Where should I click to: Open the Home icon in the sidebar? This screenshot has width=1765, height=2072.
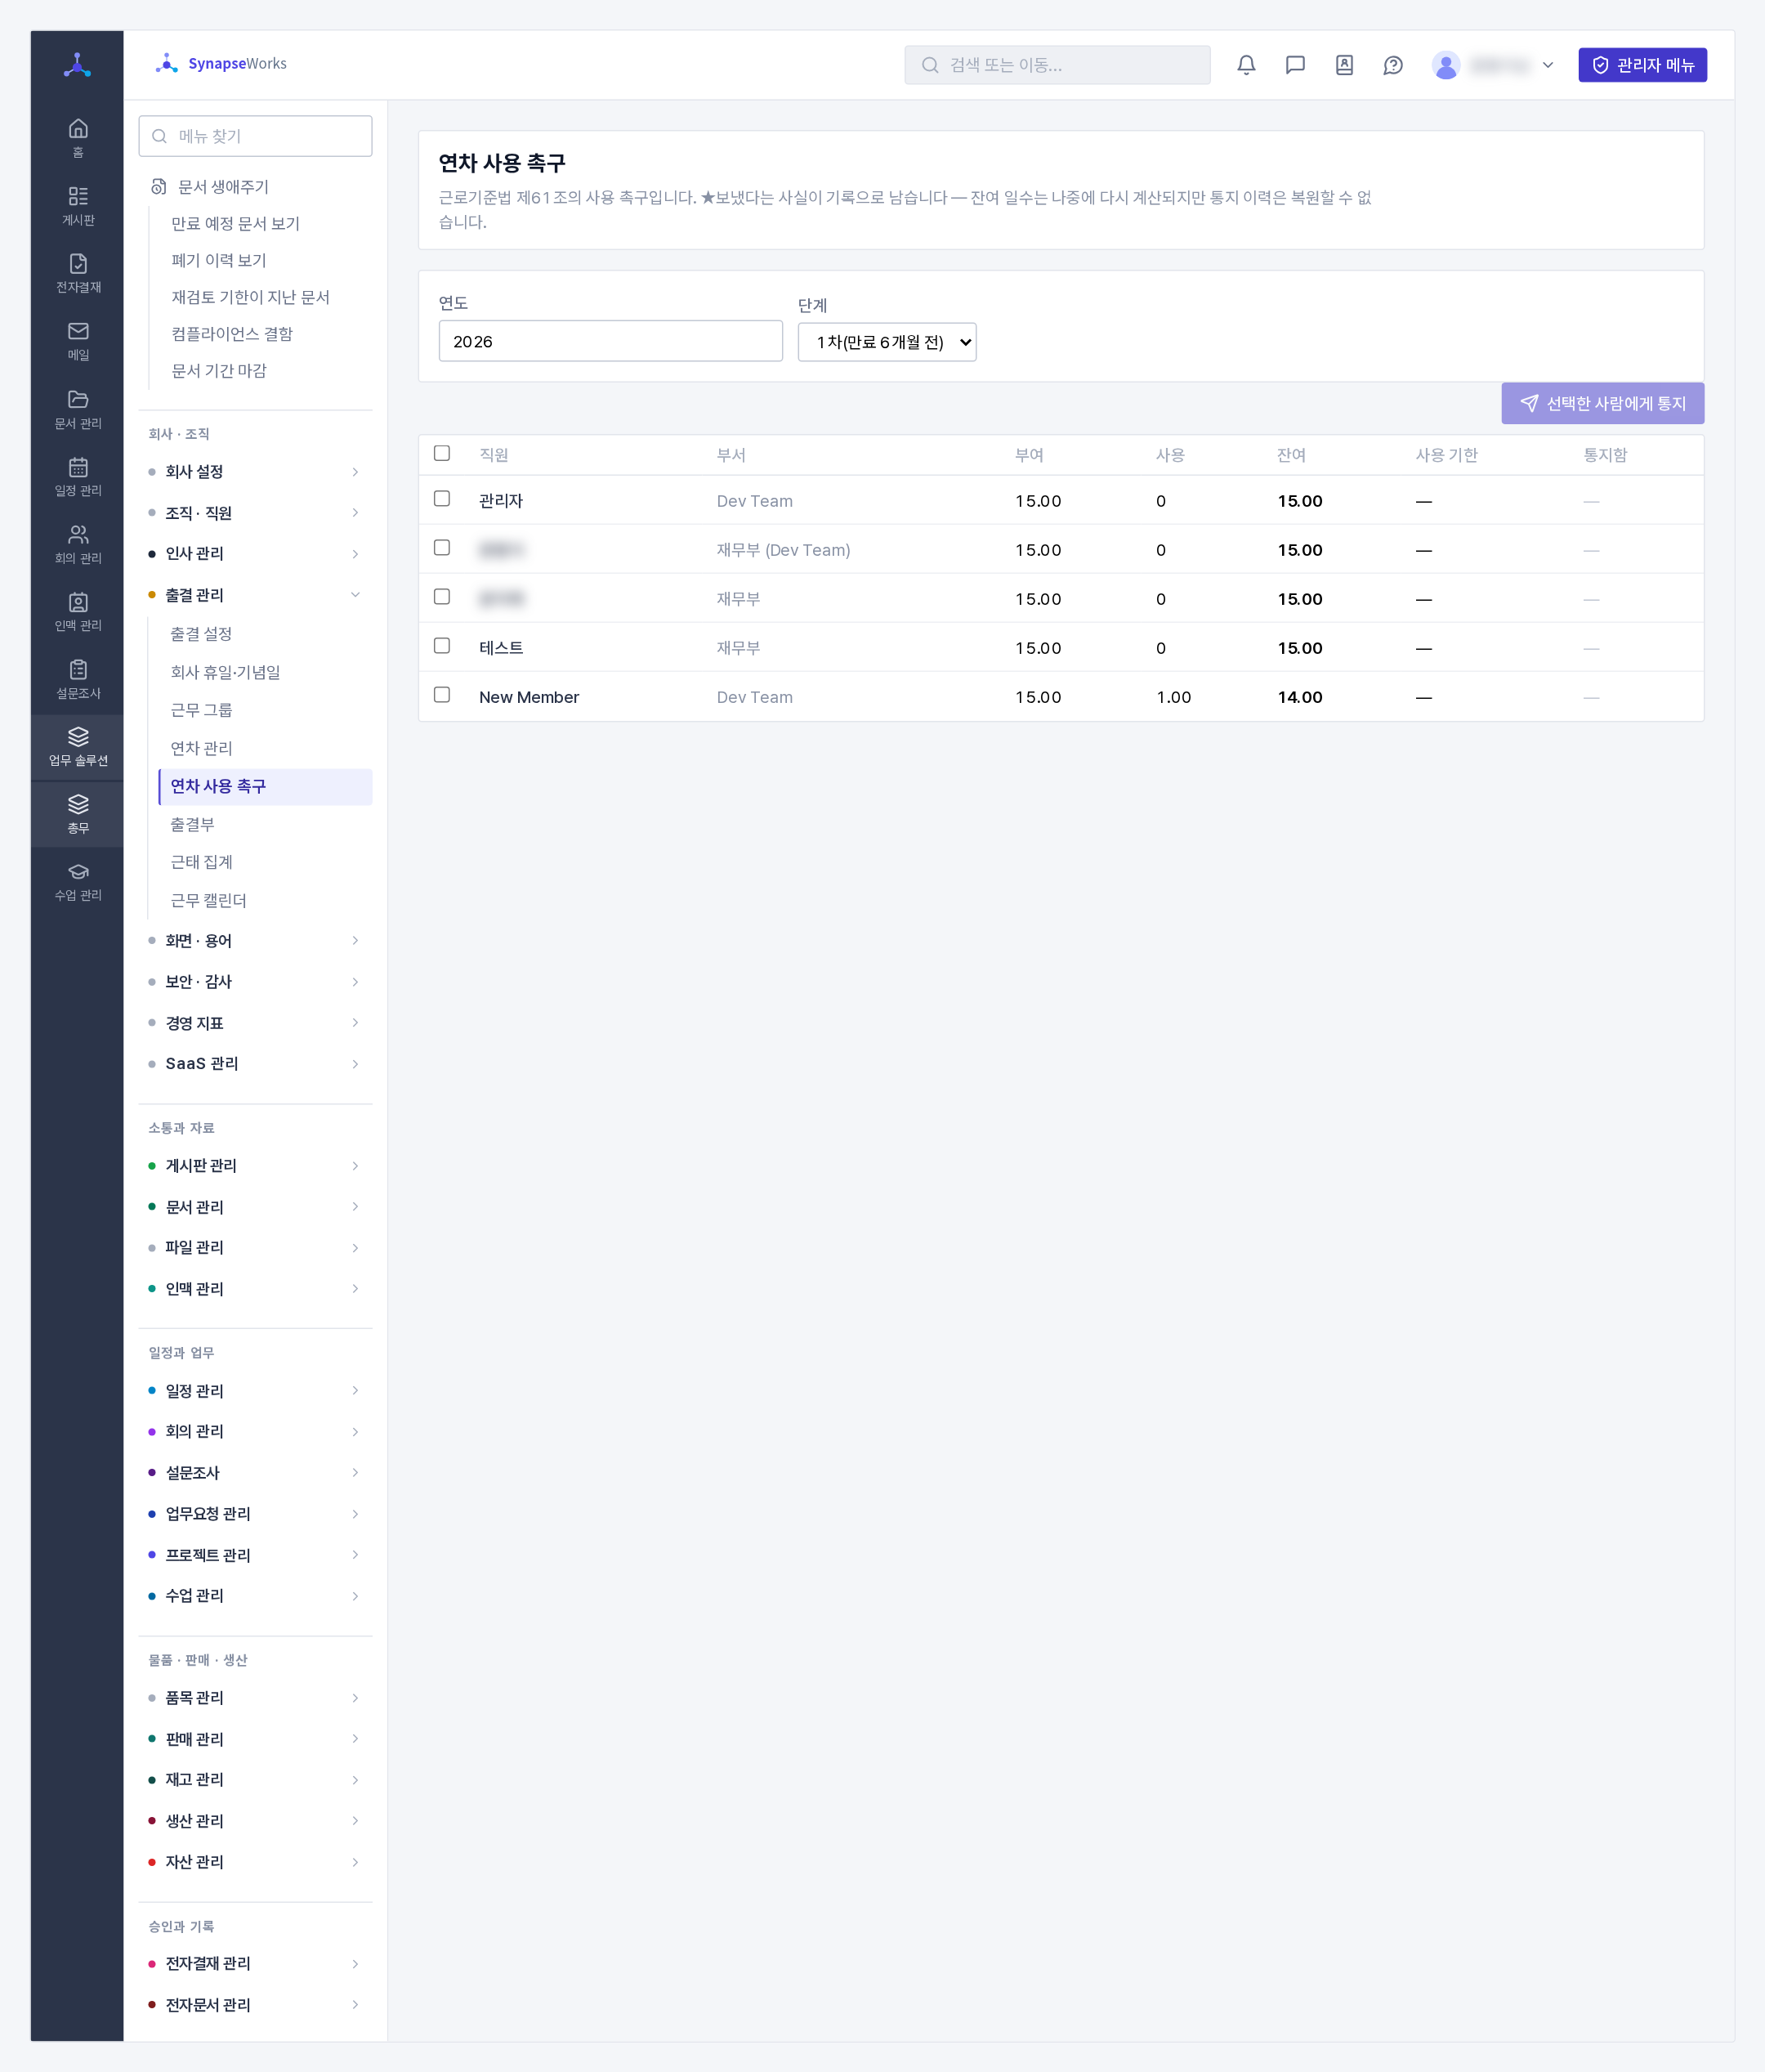pyautogui.click(x=78, y=138)
